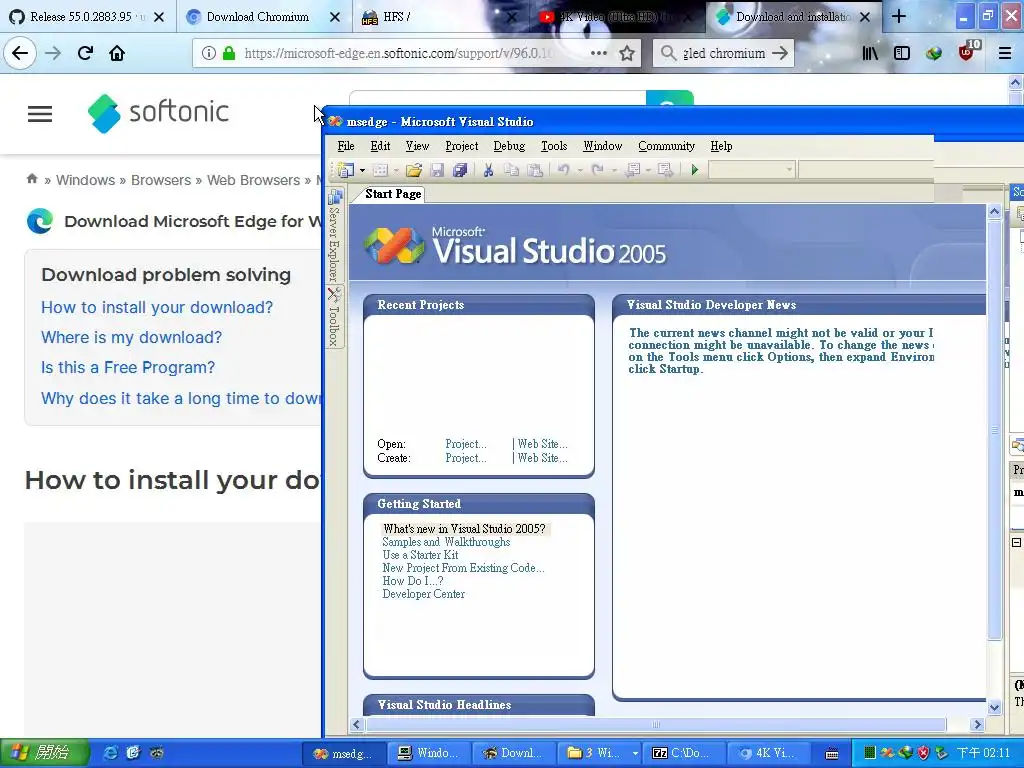Click the Add New Item toolbar icon
The width and height of the screenshot is (1024, 768).
point(380,170)
